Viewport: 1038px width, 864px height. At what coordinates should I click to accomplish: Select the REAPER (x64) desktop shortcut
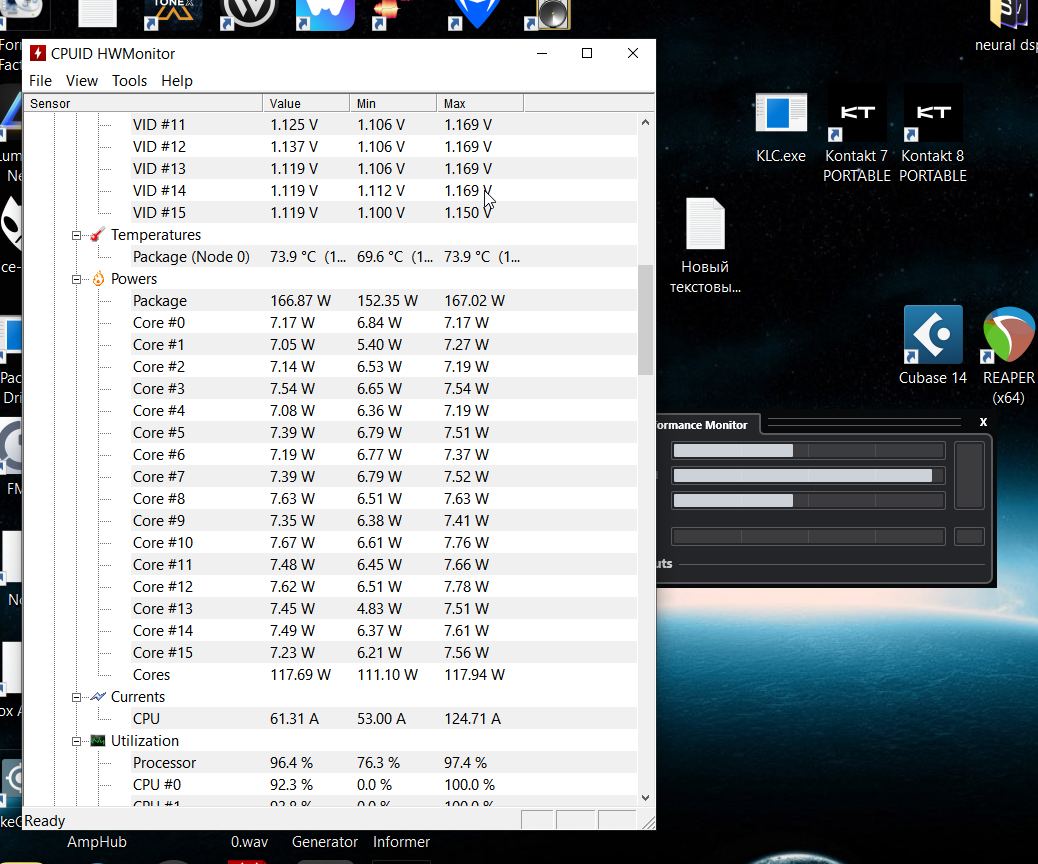[1008, 356]
